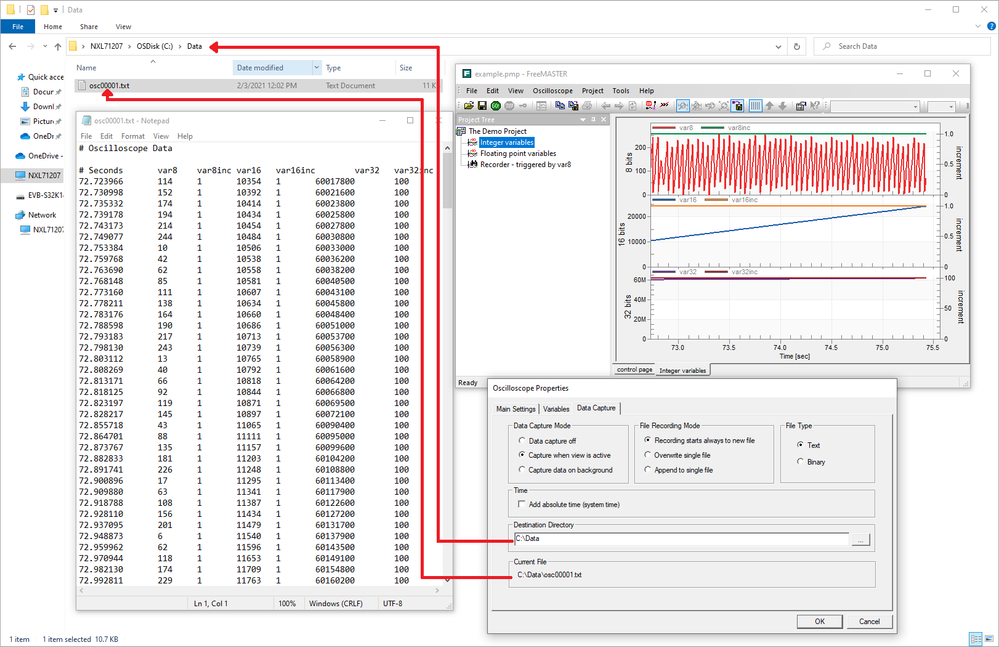
Task: Toggle the vertical-lines grid icon in FreeMASTER toolbar
Action: click(756, 106)
